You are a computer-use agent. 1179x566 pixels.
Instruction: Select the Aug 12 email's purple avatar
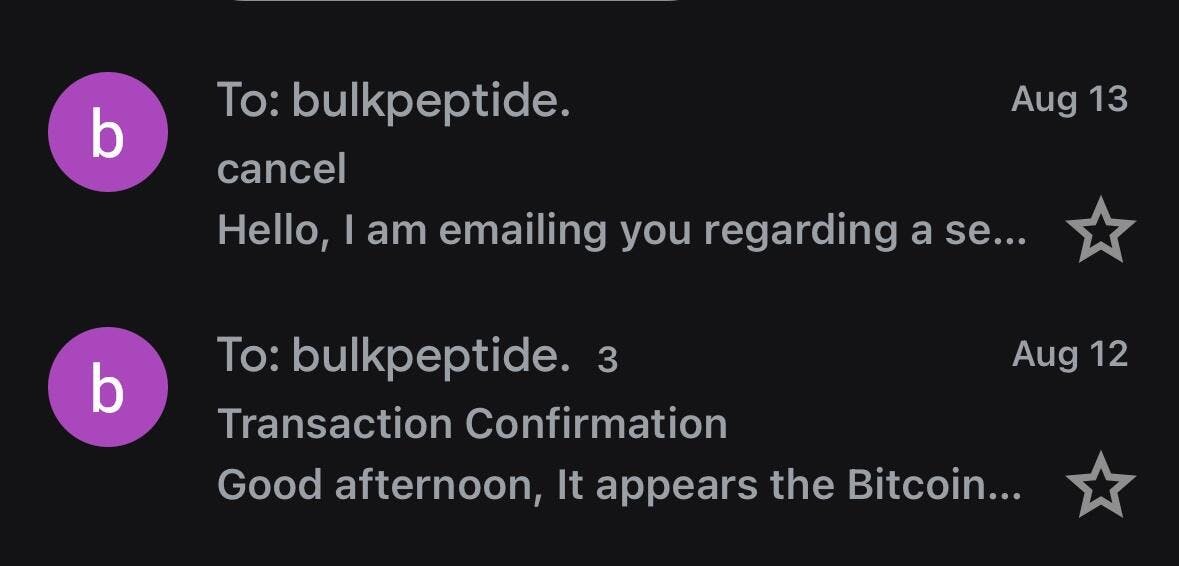coord(108,387)
